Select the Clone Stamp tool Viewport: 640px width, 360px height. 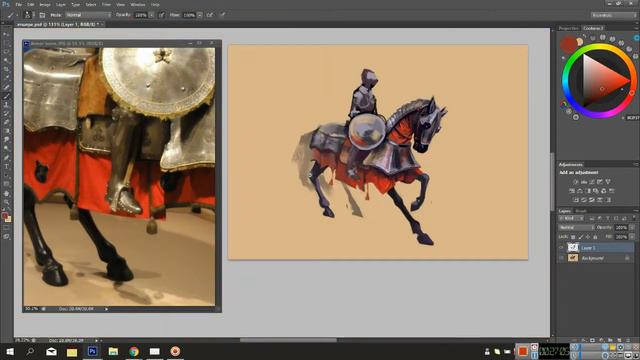[x=6, y=105]
